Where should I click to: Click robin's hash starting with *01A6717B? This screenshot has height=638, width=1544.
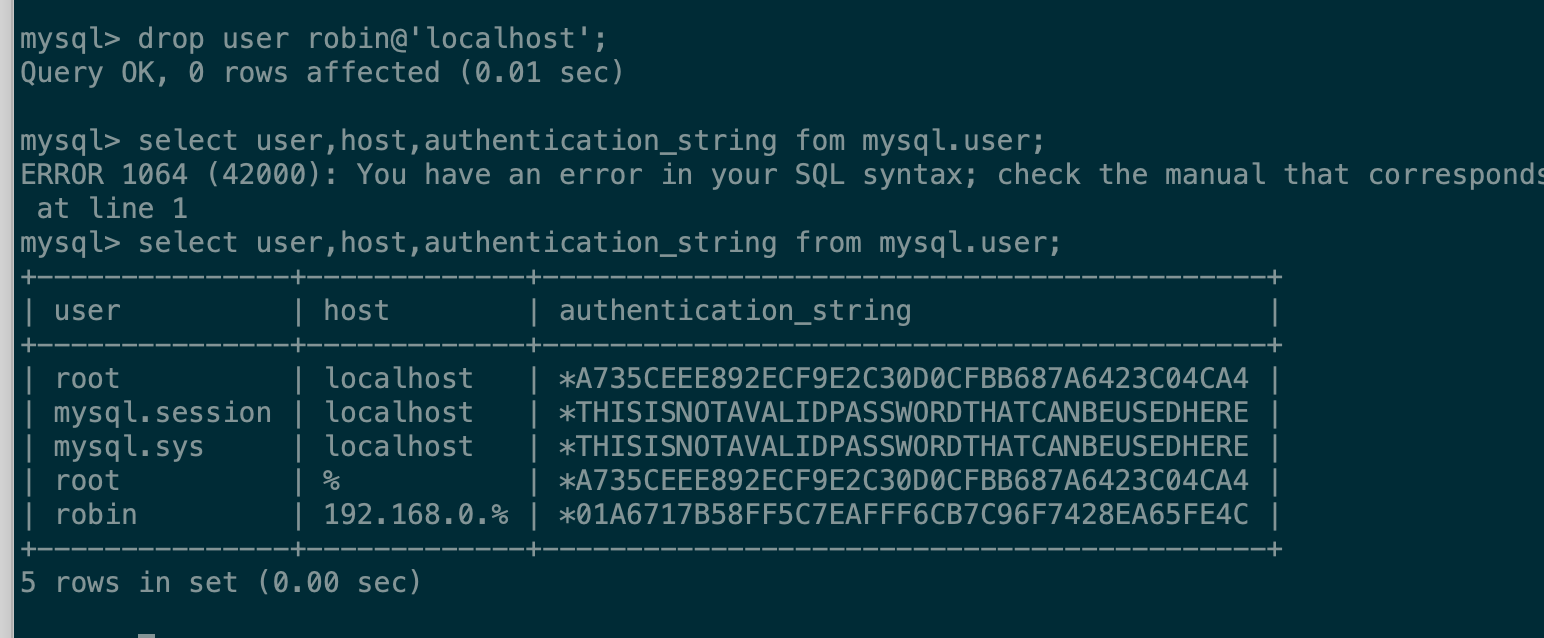tap(903, 515)
